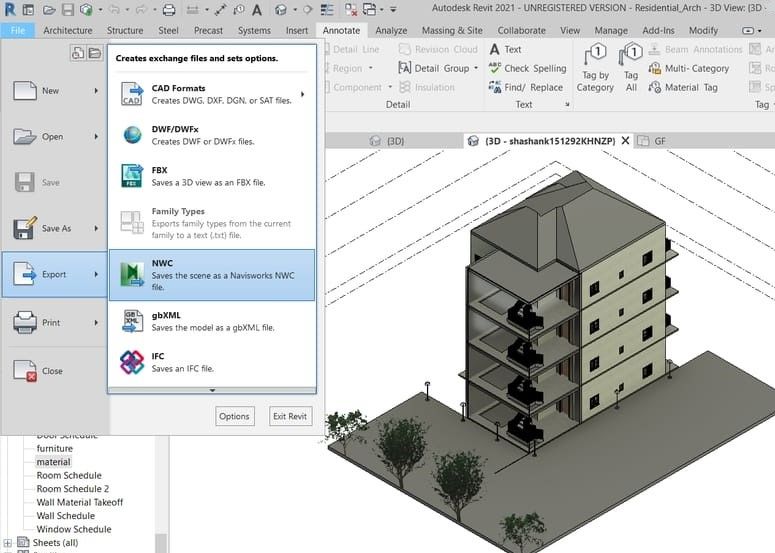Expand the Save As submenu arrow
Screen dimensions: 775x553
tap(96, 228)
